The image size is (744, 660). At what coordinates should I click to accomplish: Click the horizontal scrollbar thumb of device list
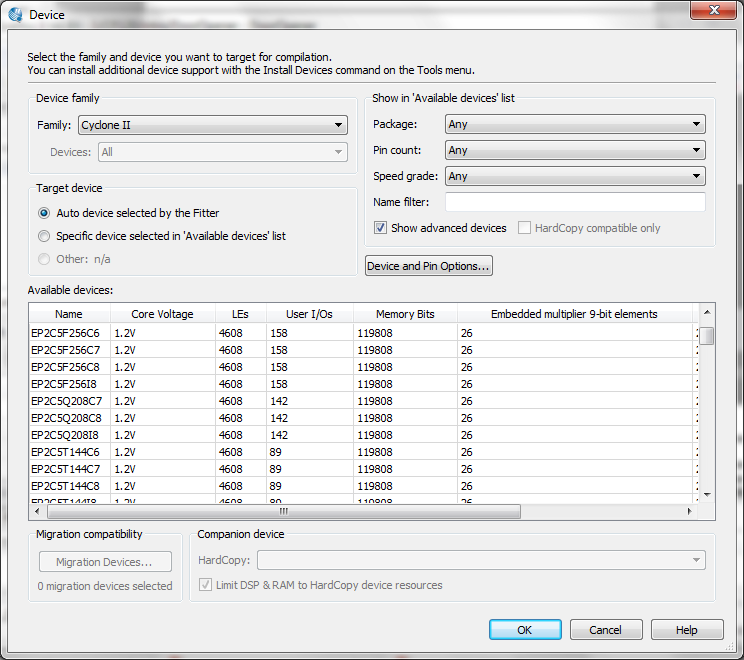point(284,511)
